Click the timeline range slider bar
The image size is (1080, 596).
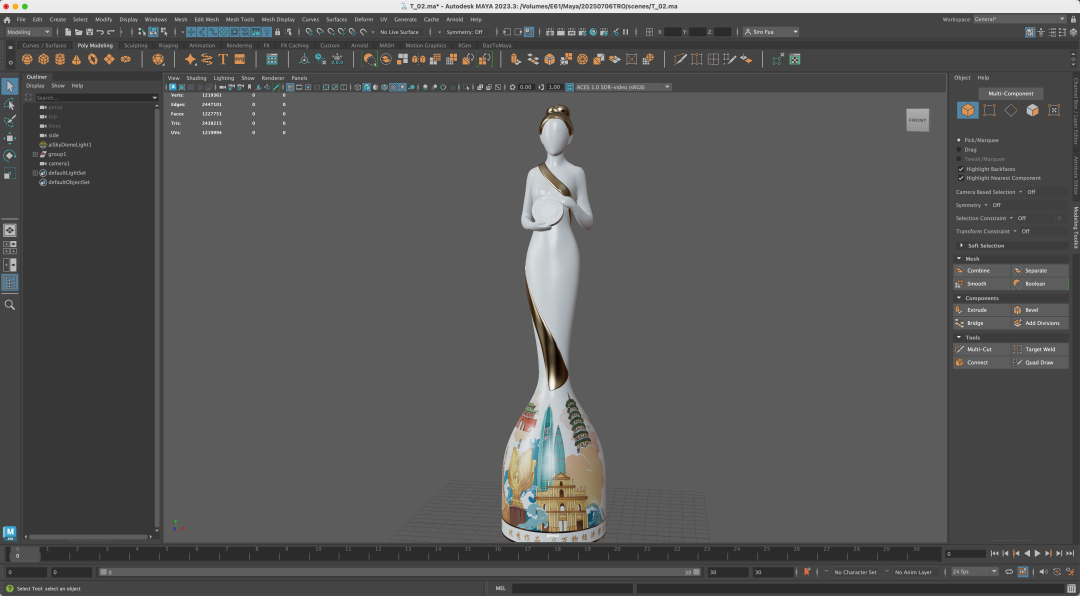coord(400,572)
